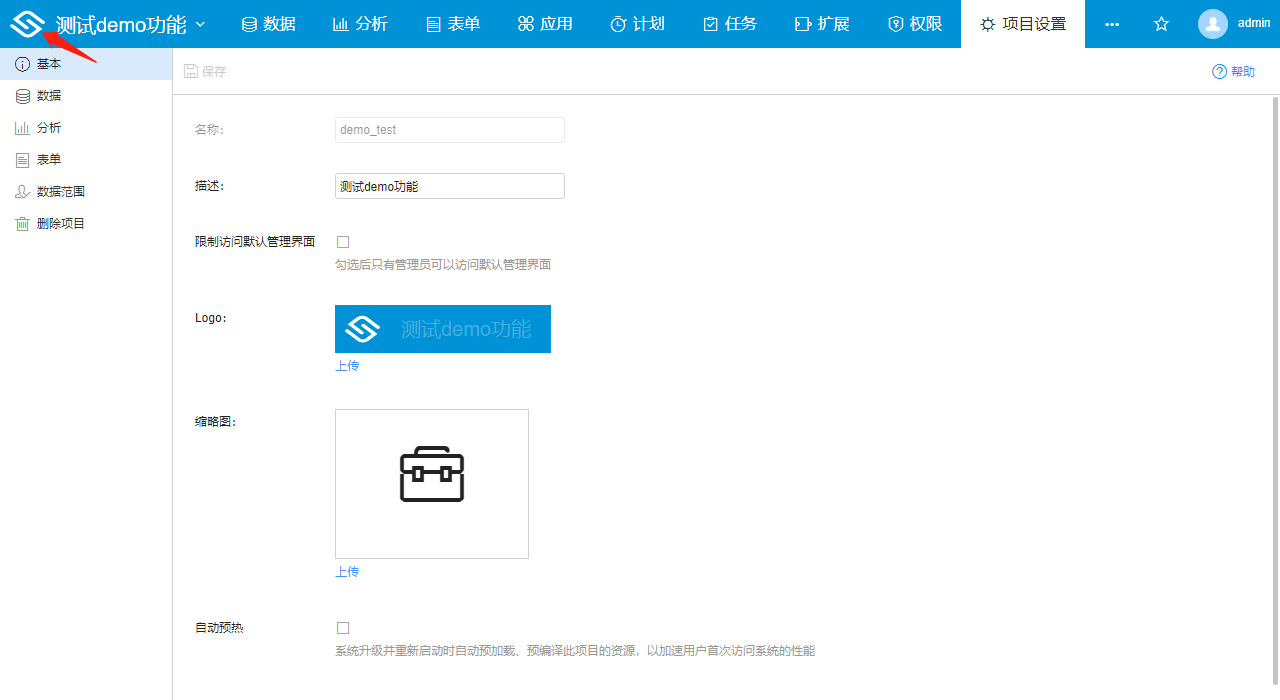Enable 限制访问默认管理界面 checkbox
Image resolution: width=1280 pixels, height=700 pixels.
[343, 241]
